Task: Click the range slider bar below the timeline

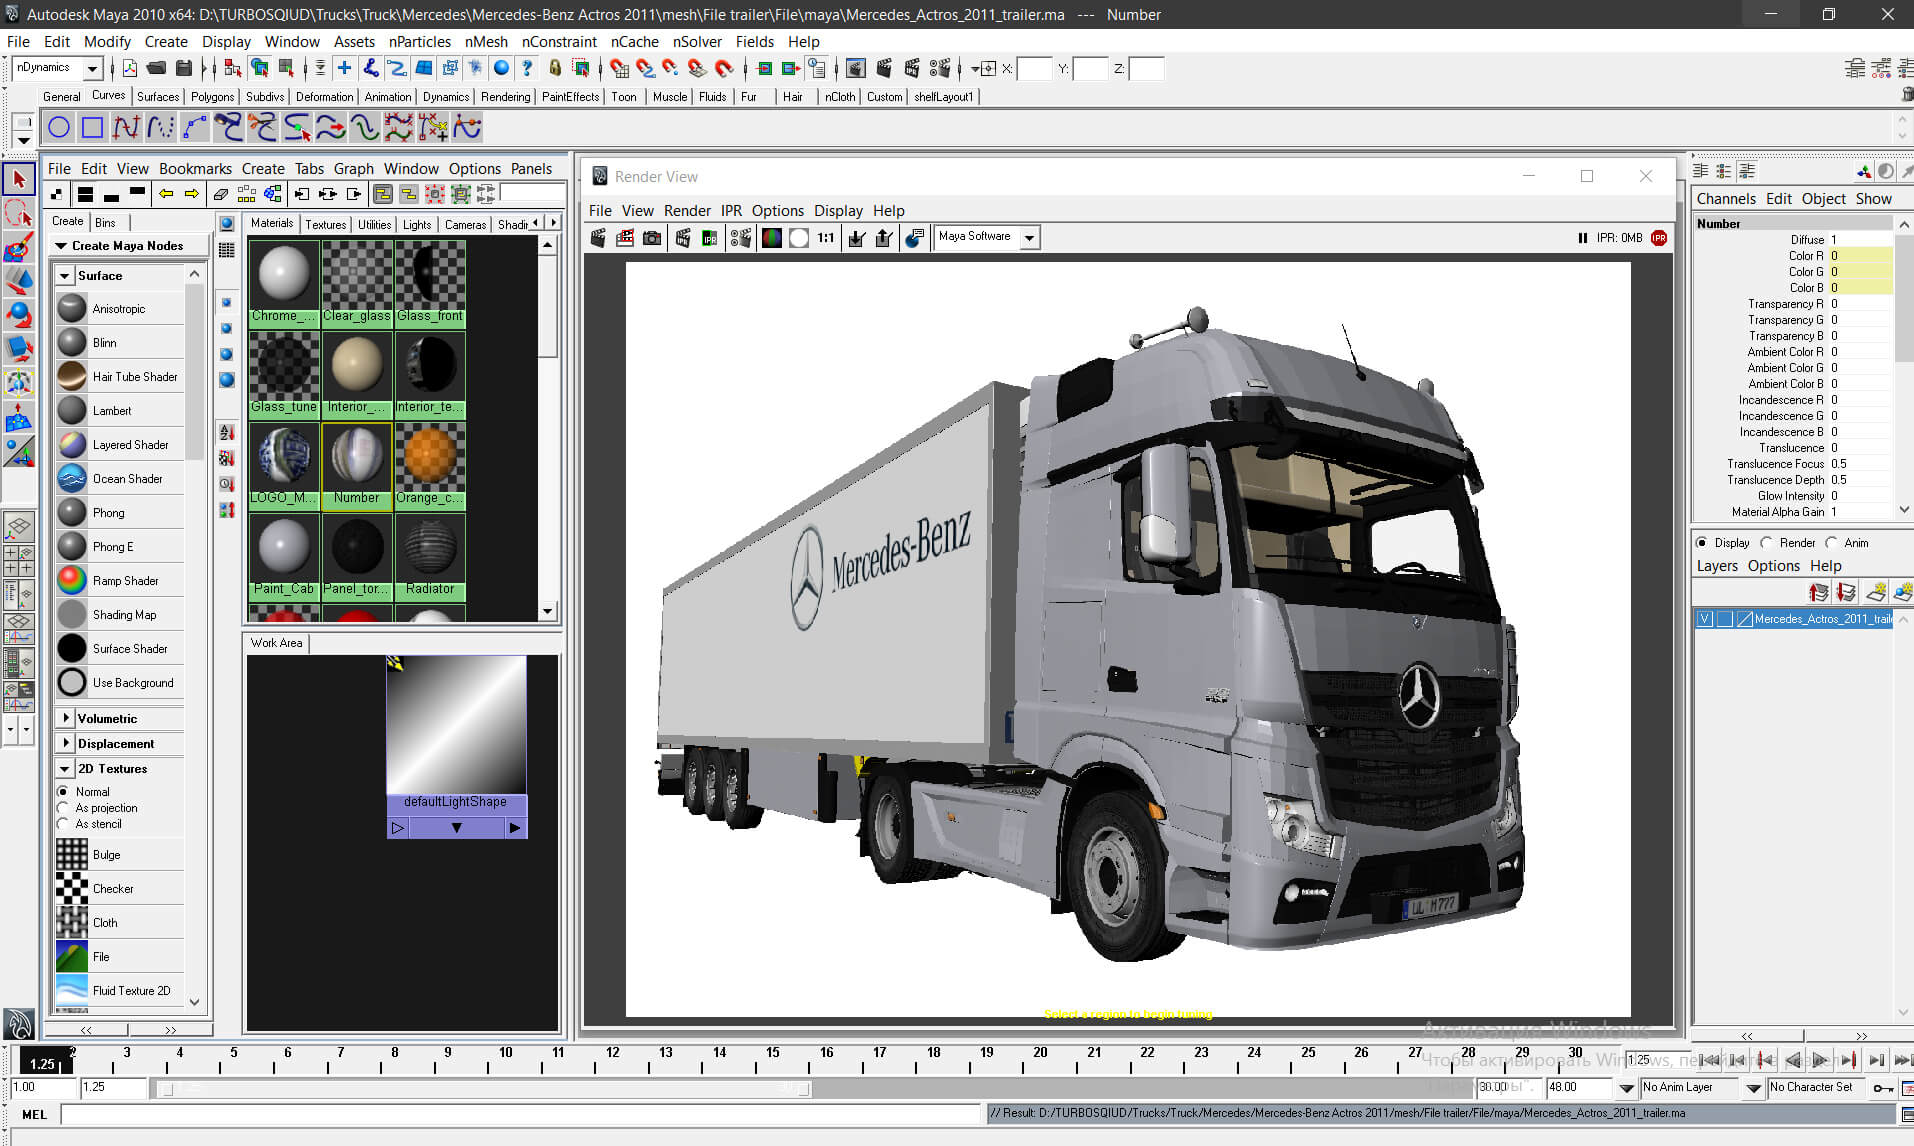Action: [x=484, y=1089]
